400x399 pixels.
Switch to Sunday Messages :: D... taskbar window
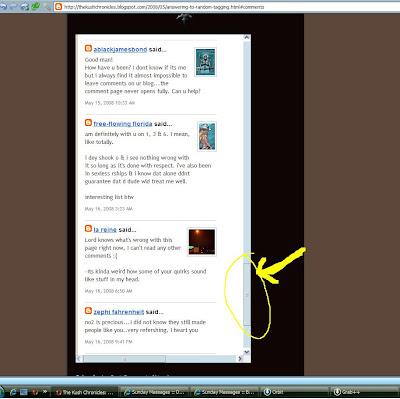154,392
